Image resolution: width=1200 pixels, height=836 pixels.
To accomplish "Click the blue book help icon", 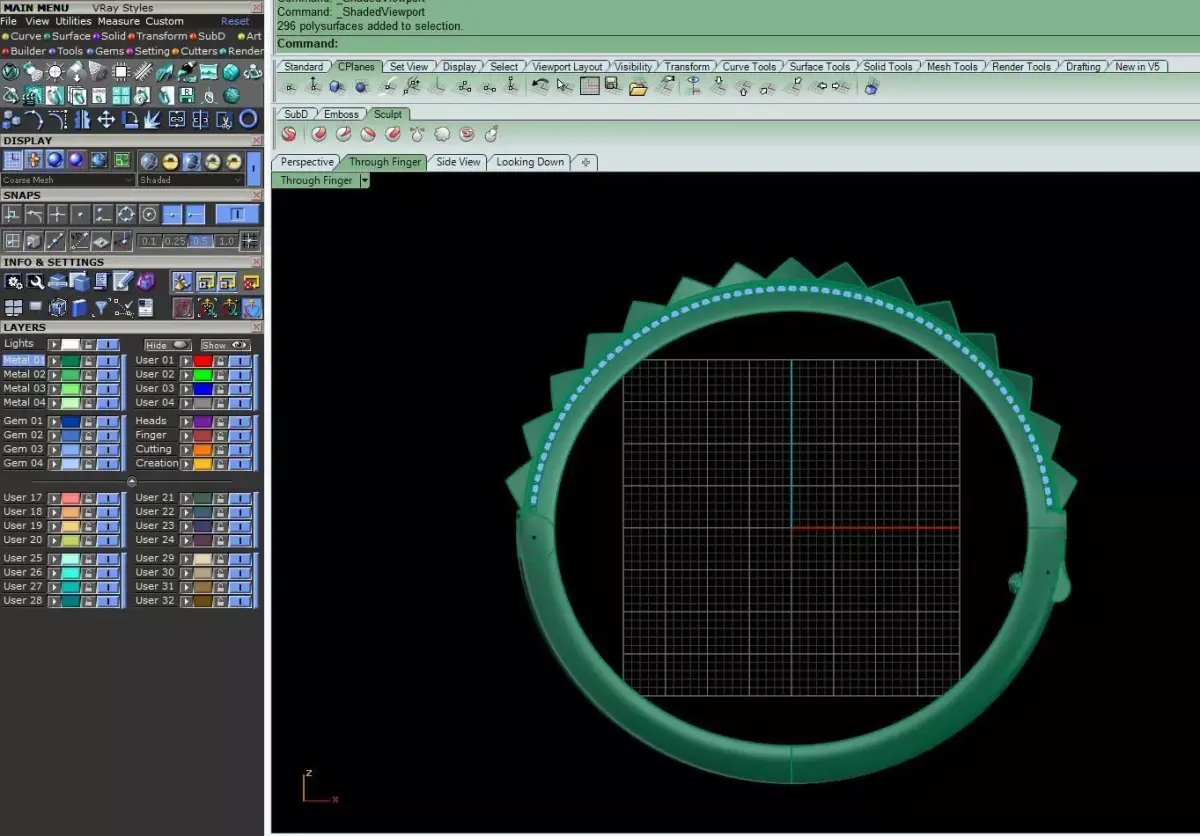I will point(80,308).
